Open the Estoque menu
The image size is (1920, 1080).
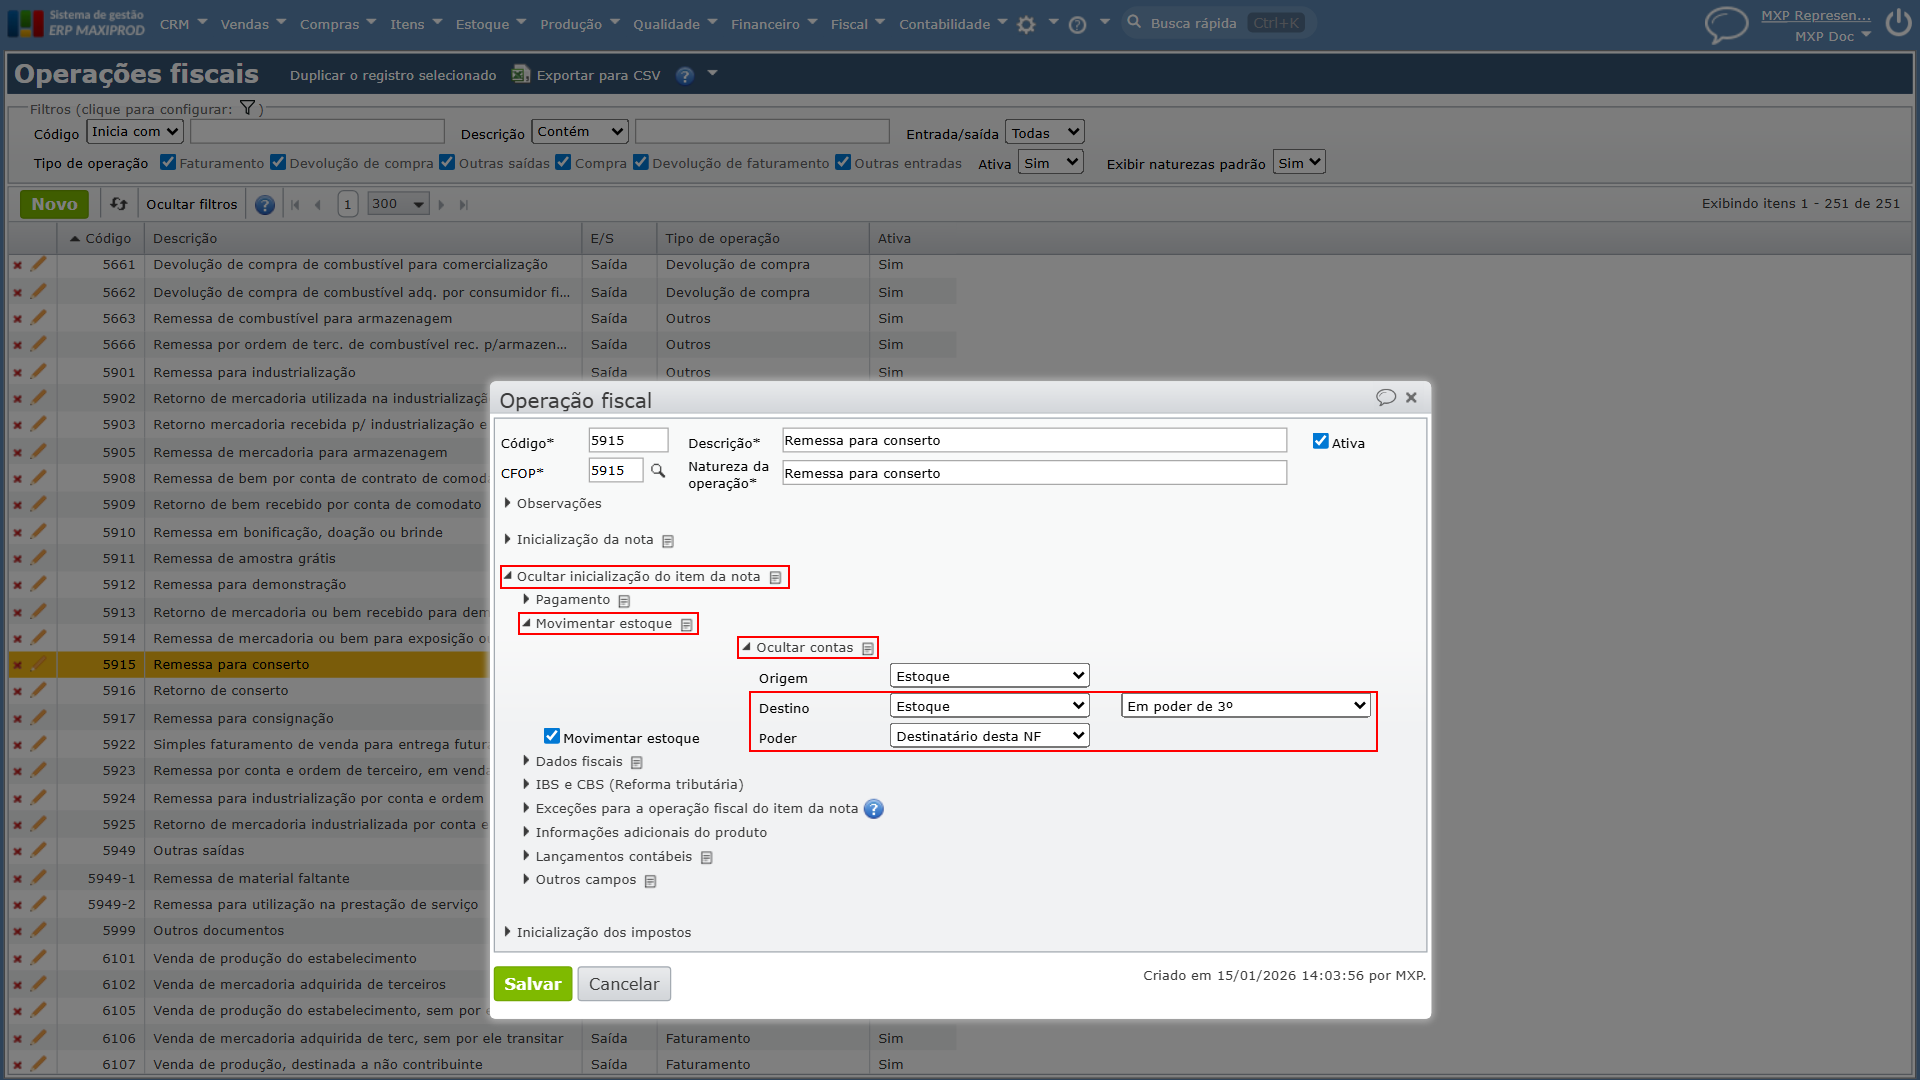490,24
